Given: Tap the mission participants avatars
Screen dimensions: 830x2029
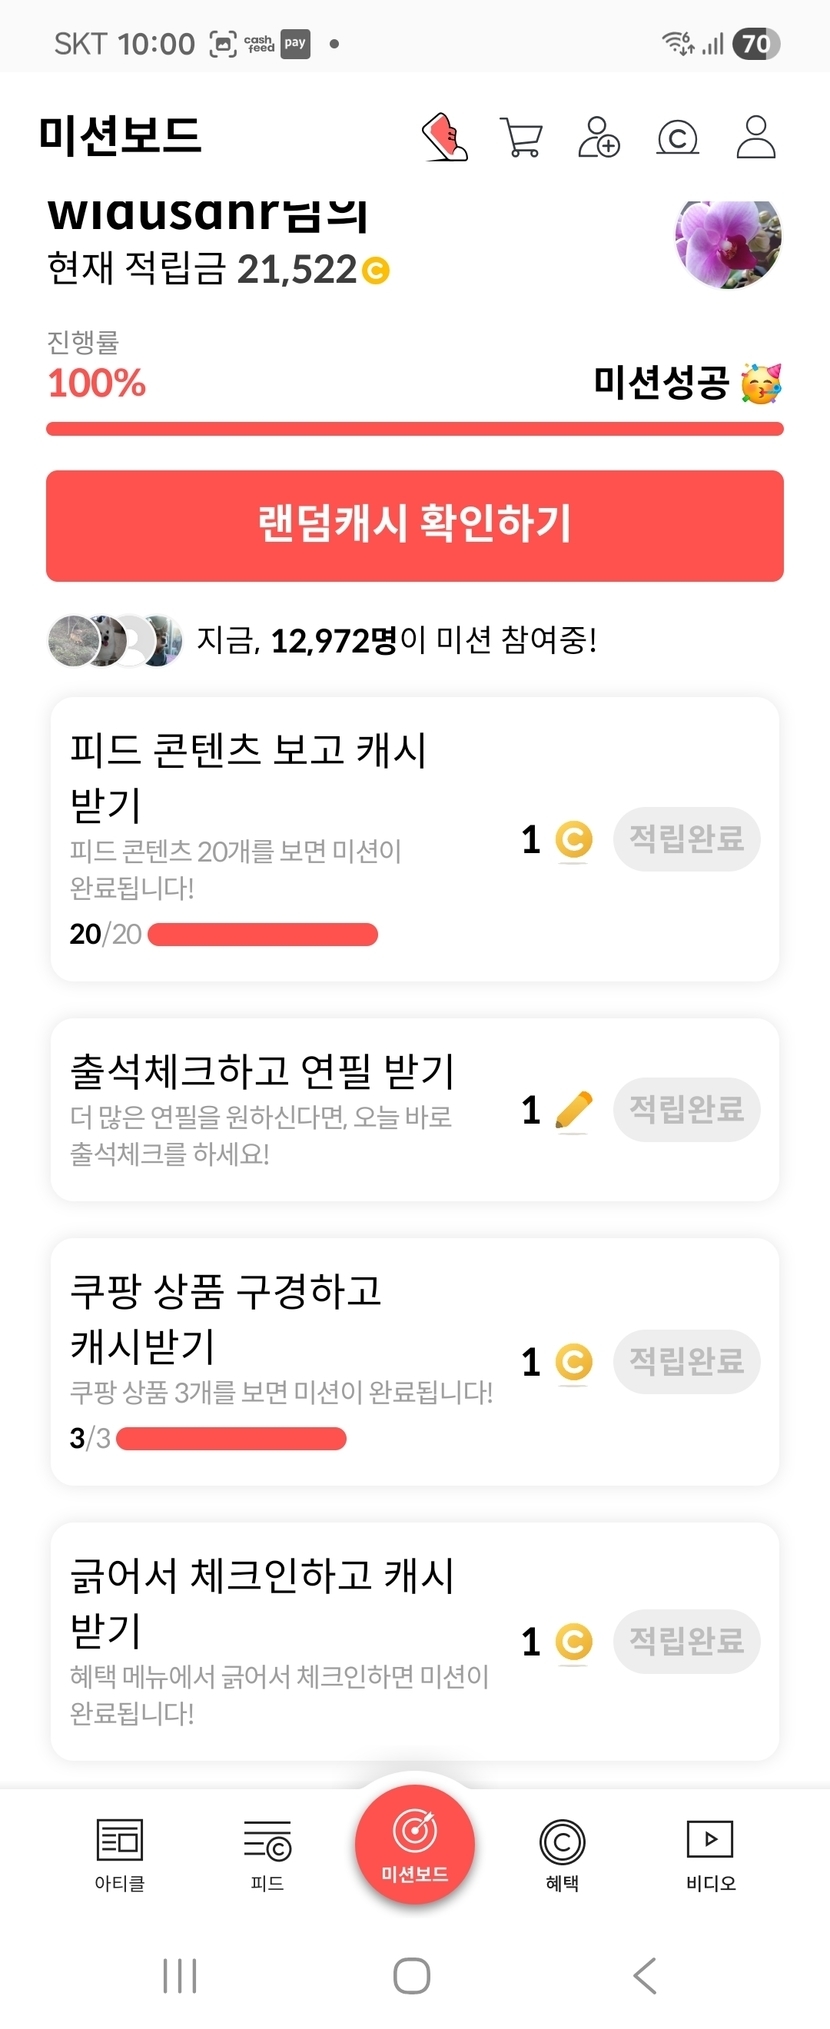Looking at the screenshot, I should pyautogui.click(x=115, y=640).
